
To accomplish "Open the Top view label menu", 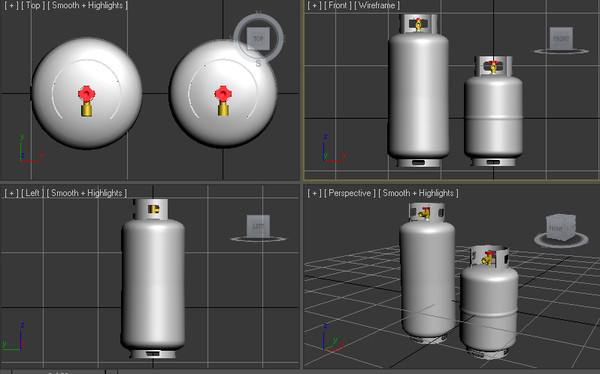I will 33,6.
